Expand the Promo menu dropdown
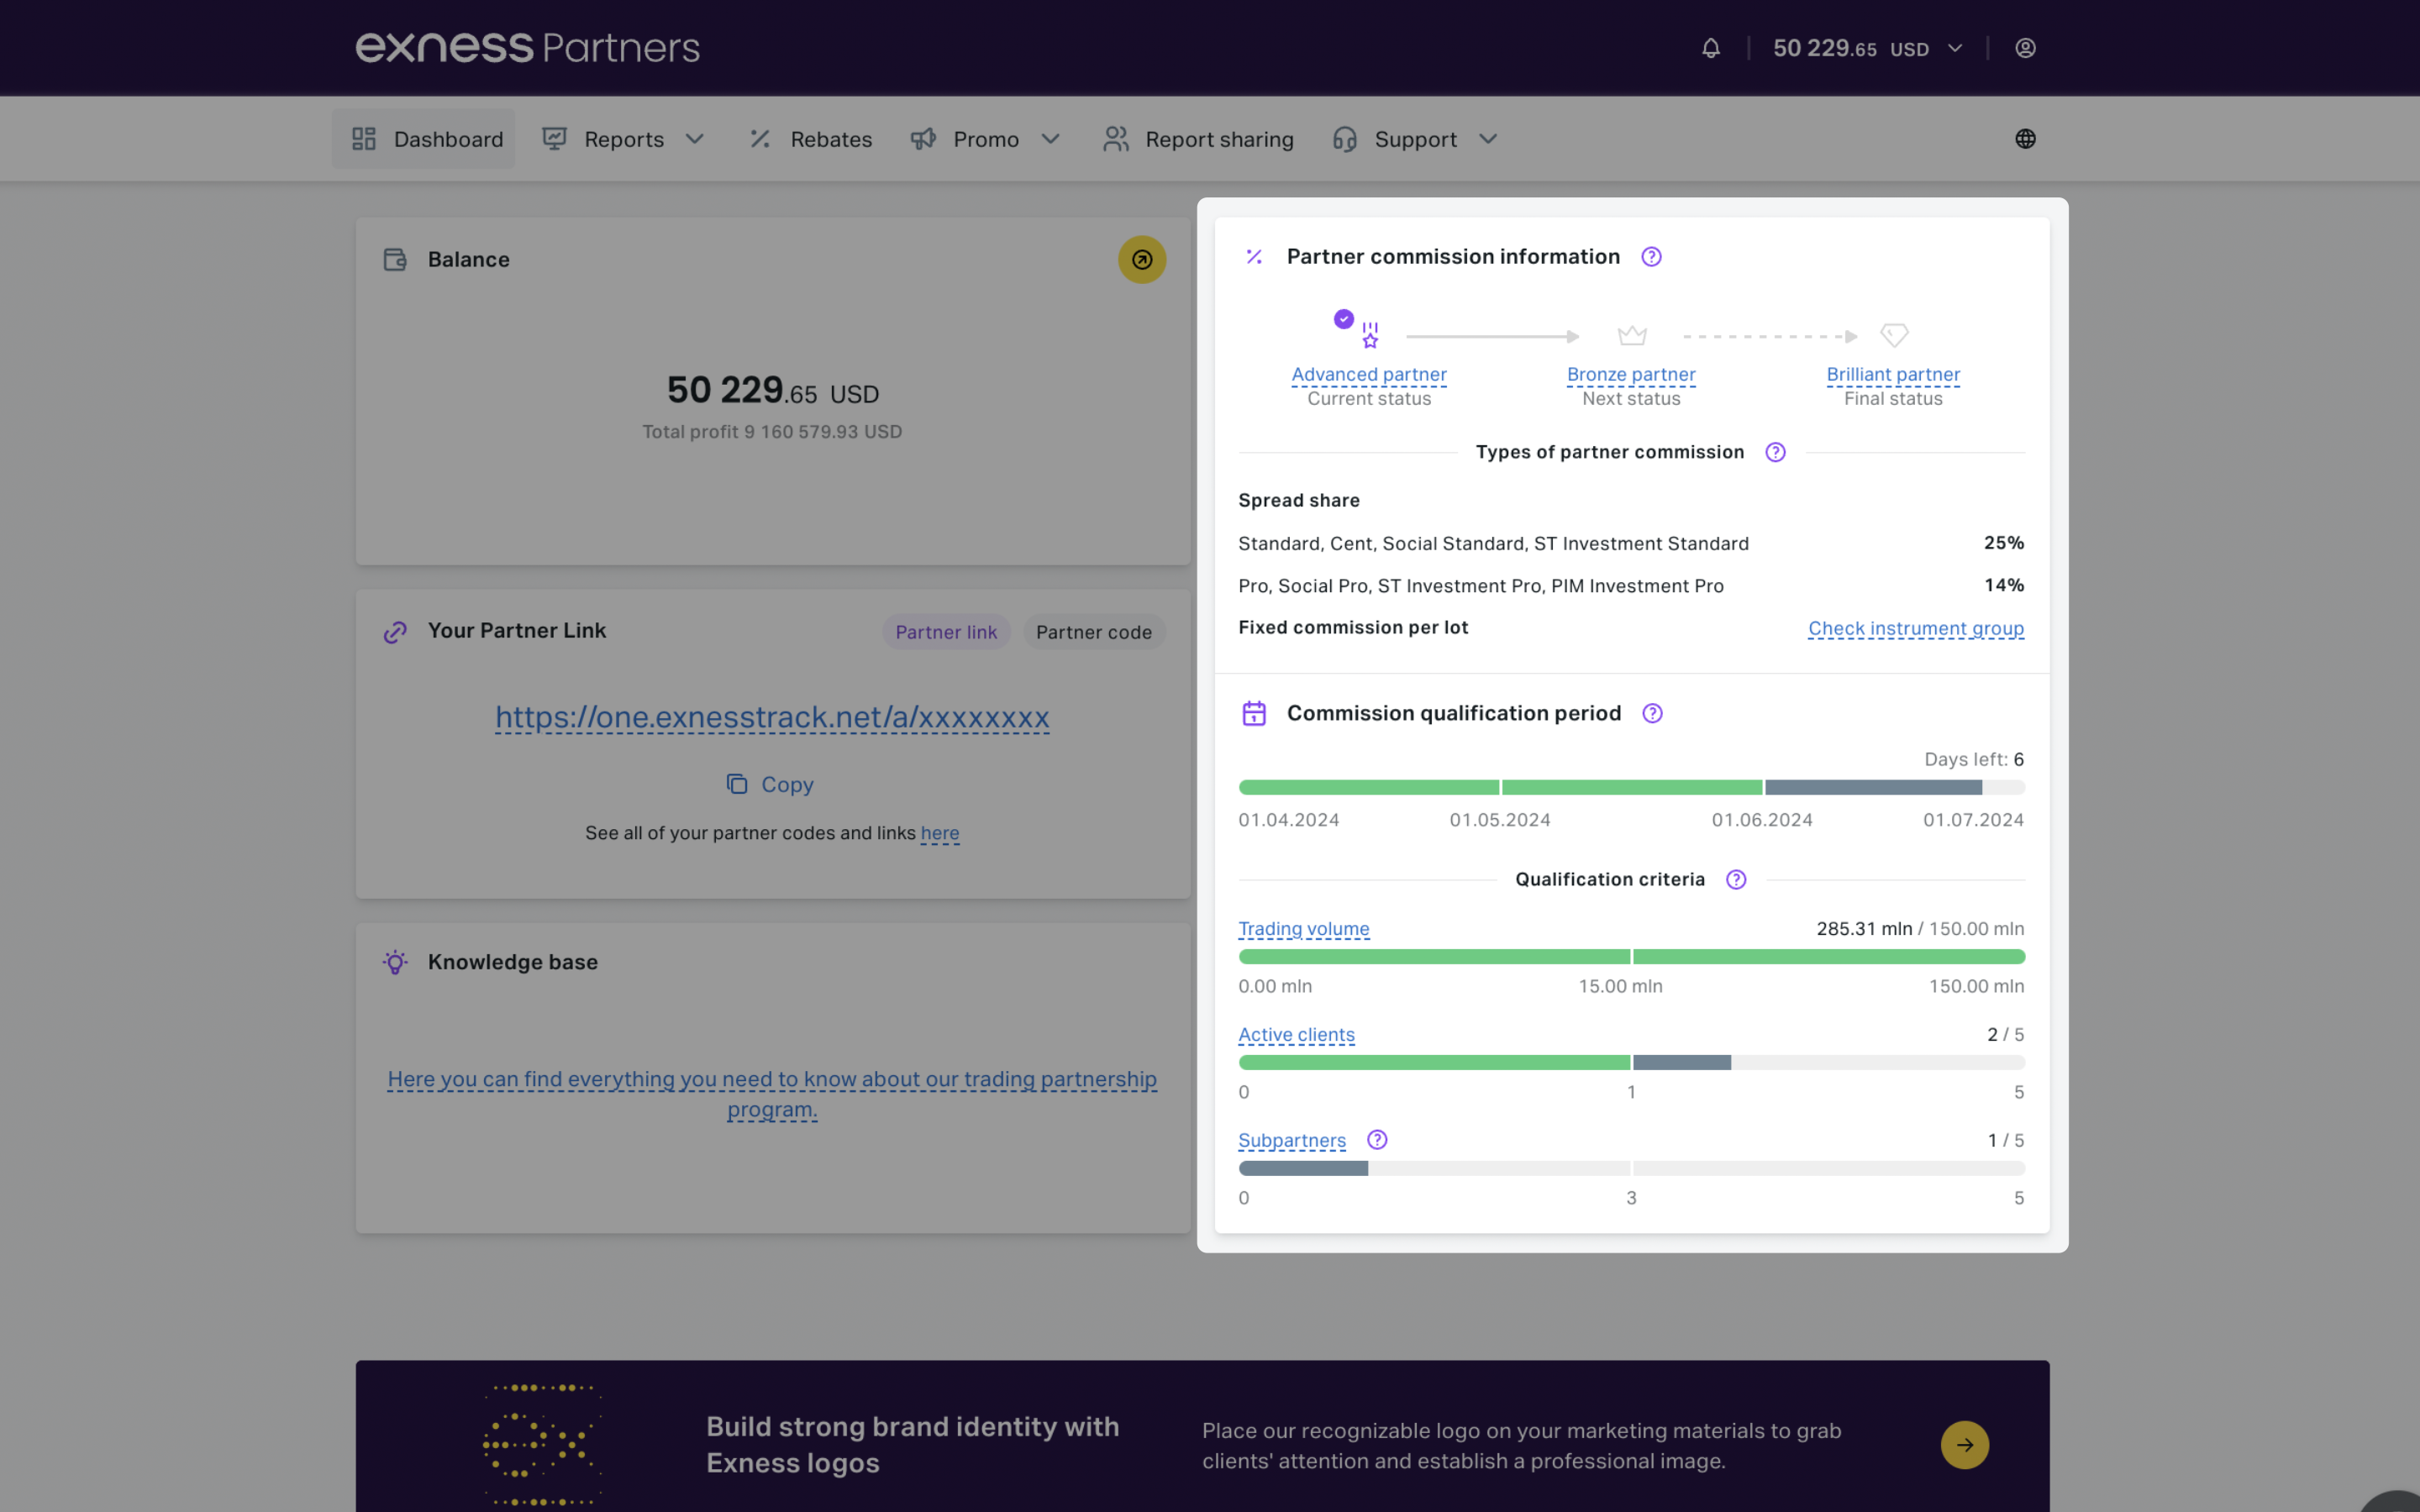 pyautogui.click(x=1050, y=139)
